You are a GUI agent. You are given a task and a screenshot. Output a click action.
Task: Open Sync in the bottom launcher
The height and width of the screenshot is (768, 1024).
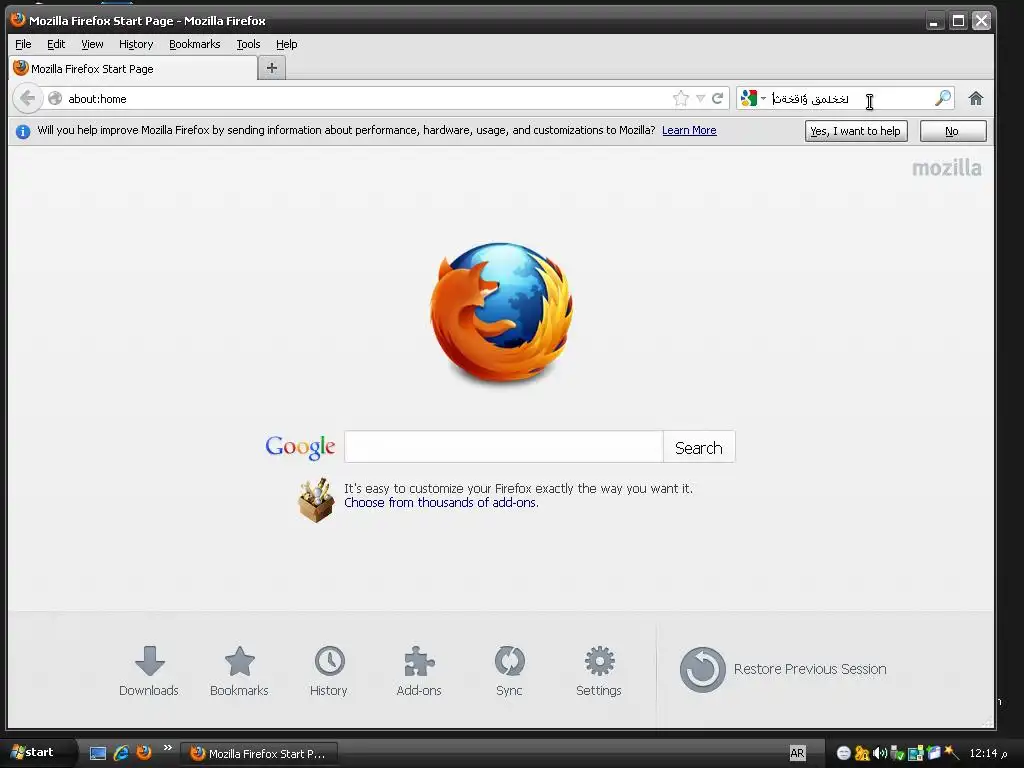point(509,670)
